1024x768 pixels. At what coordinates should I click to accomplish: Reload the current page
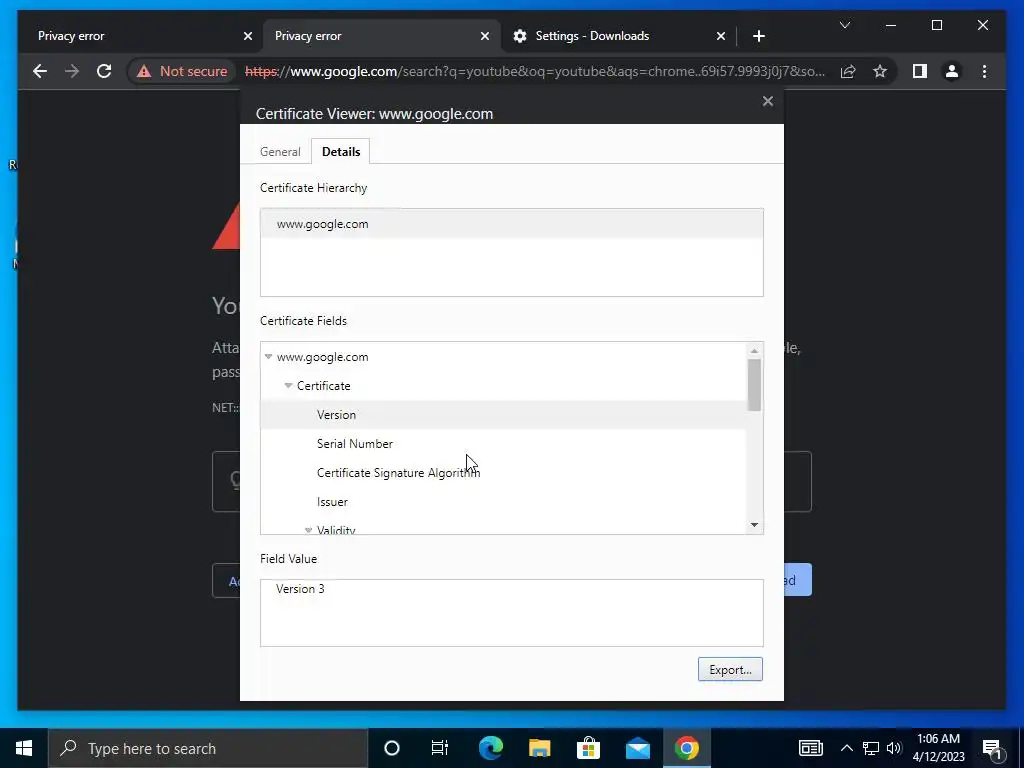point(104,71)
